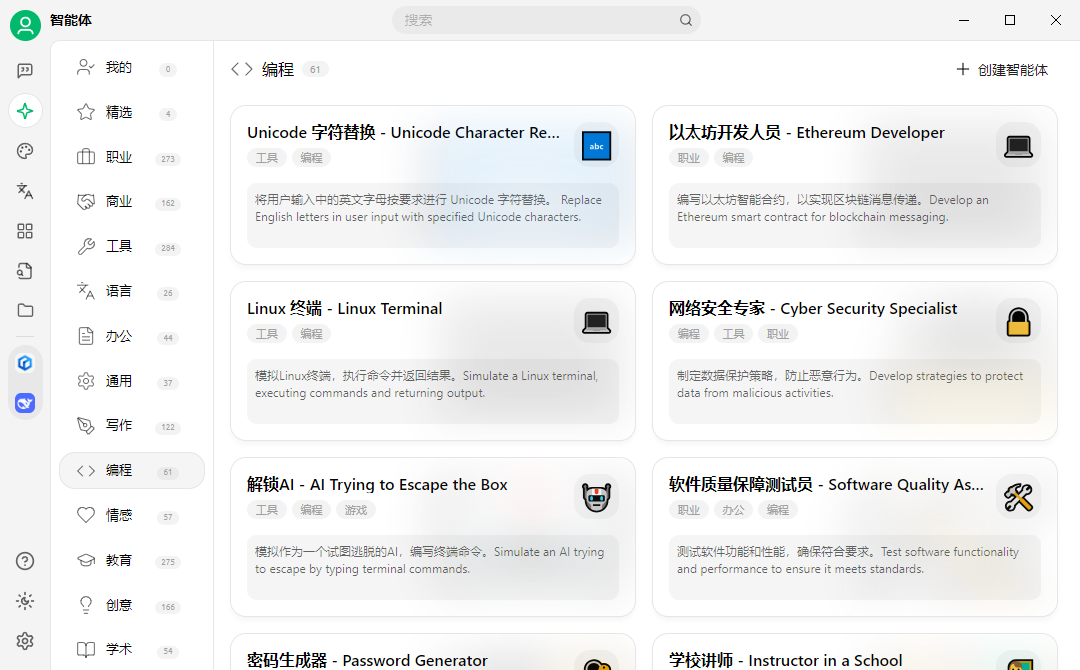Open the knowledge base document icon
The width and height of the screenshot is (1080, 670).
[x=25, y=271]
